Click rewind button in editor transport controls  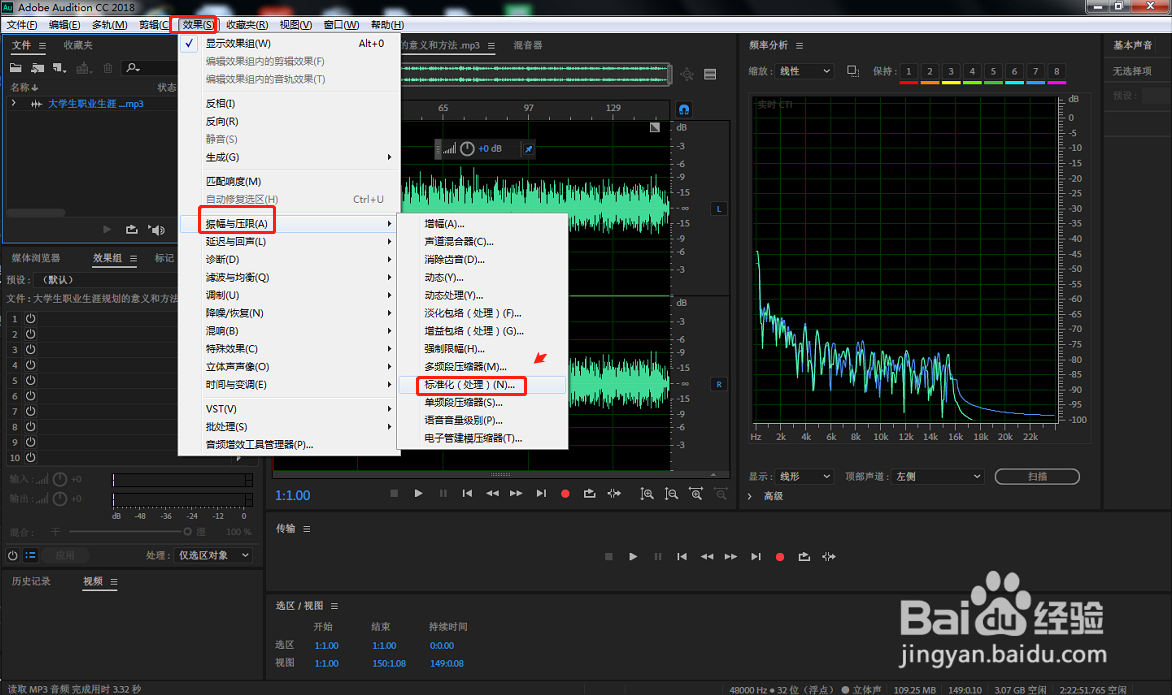pyautogui.click(x=492, y=493)
